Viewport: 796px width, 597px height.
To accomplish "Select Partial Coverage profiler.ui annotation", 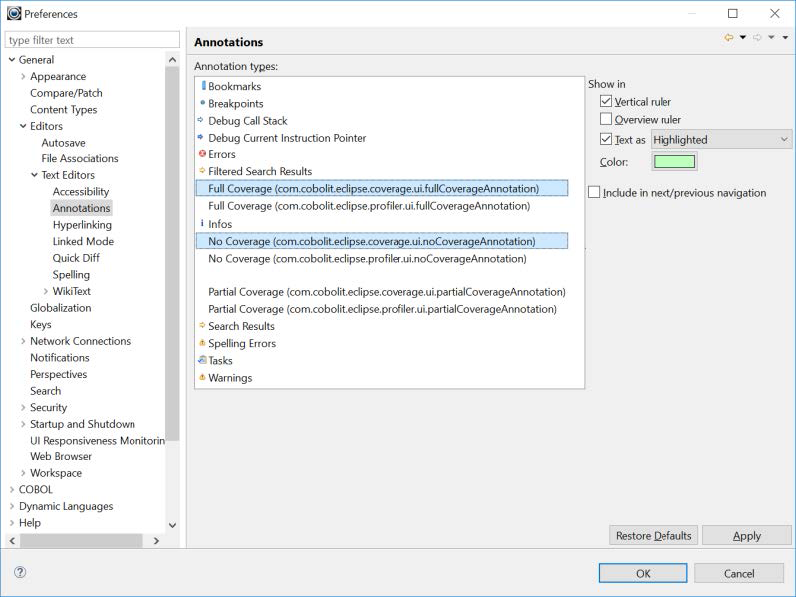I will click(382, 309).
